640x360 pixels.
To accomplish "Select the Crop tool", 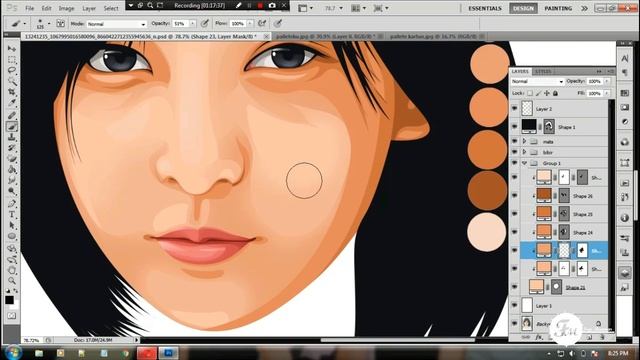I will click(12, 92).
